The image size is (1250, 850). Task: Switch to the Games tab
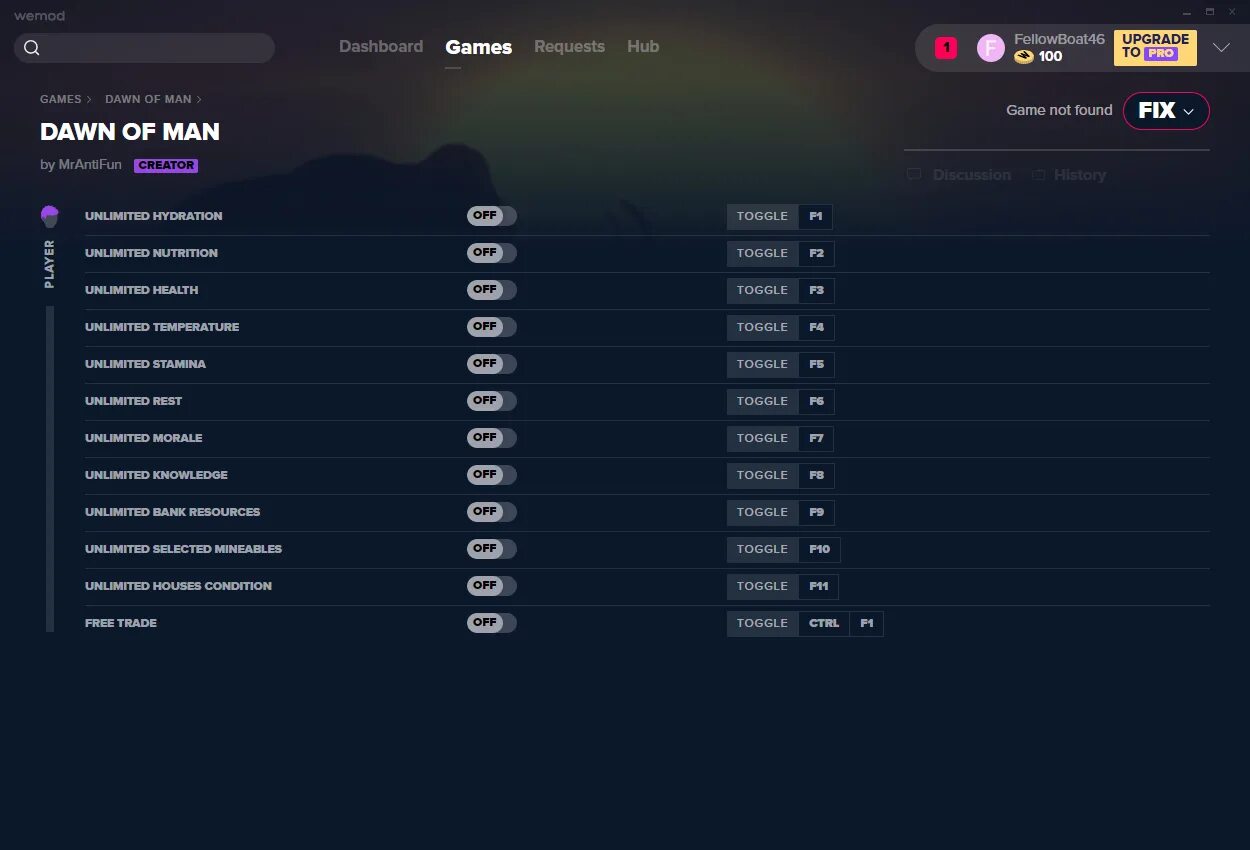point(479,47)
